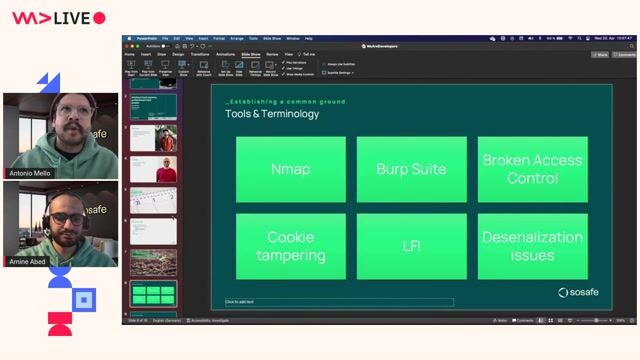
Task: Click the Home icon in quick access toolbar
Action: 177,46
